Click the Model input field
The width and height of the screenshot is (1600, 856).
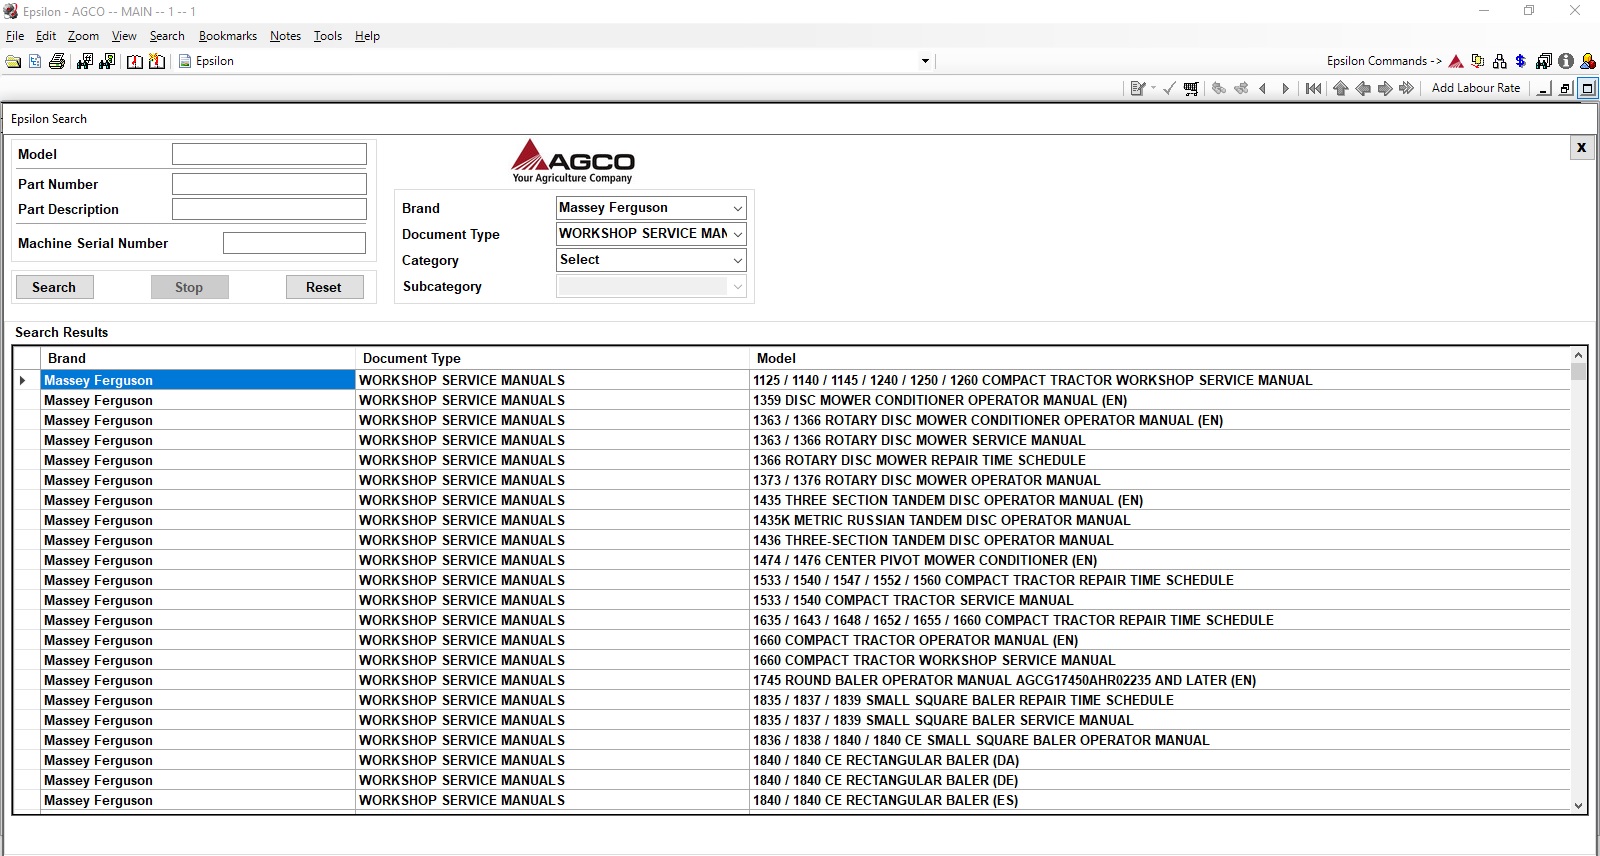(269, 154)
